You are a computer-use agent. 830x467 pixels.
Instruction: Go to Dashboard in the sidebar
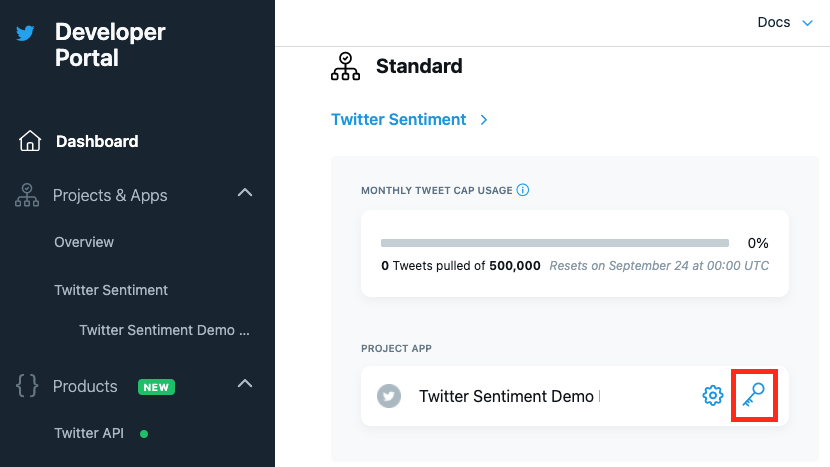[97, 141]
